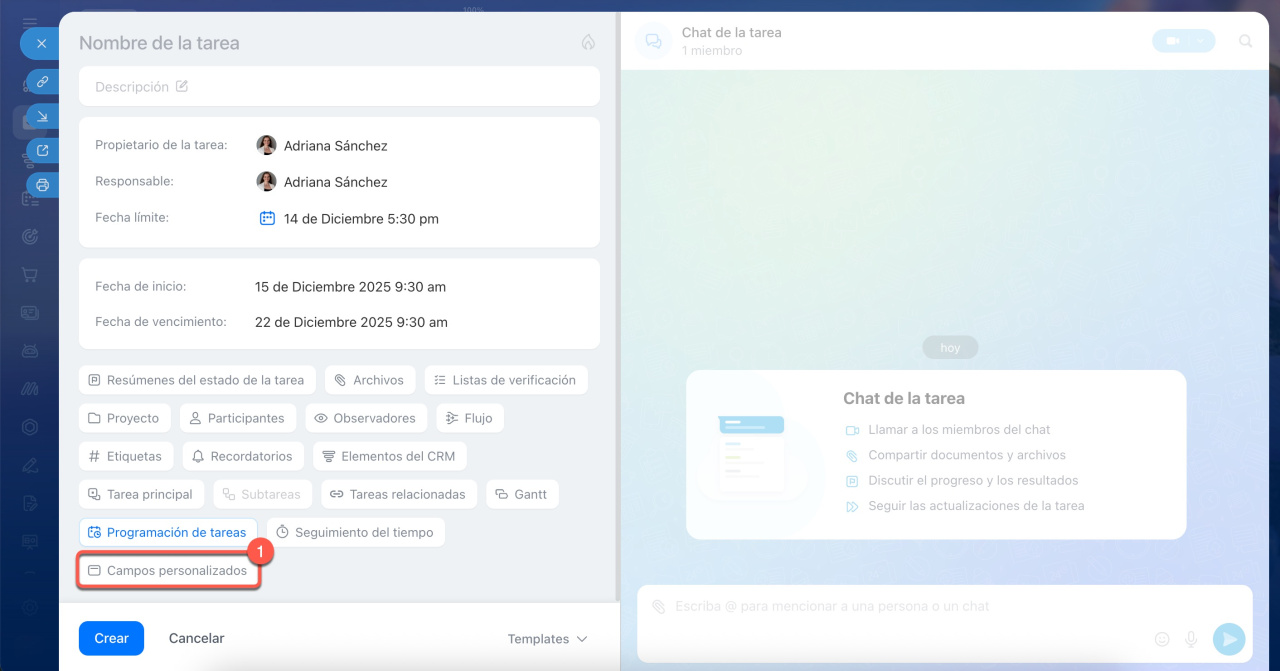
Task: Click the Flujo chip
Action: pos(470,418)
